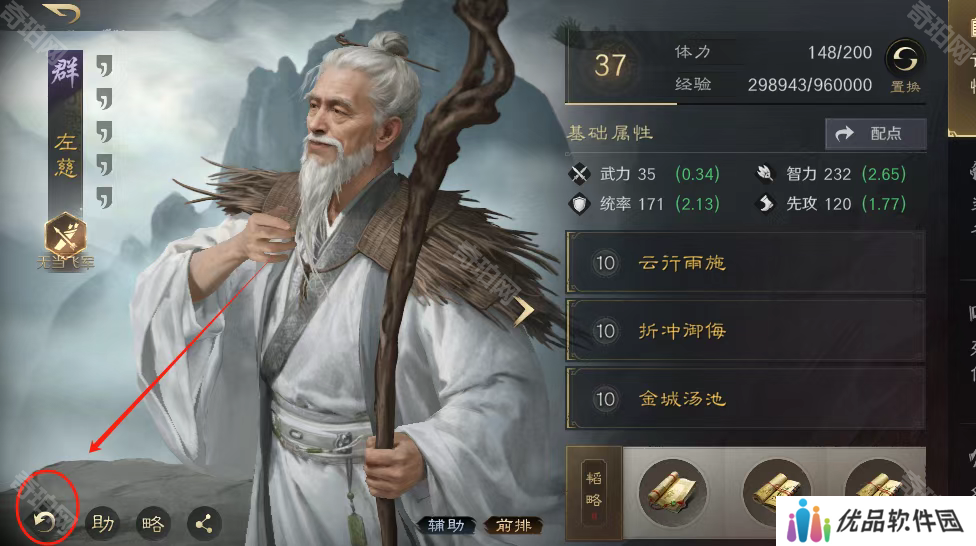This screenshot has height=546, width=976.
Task: Select the 韬略 tab label
Action: 594,492
